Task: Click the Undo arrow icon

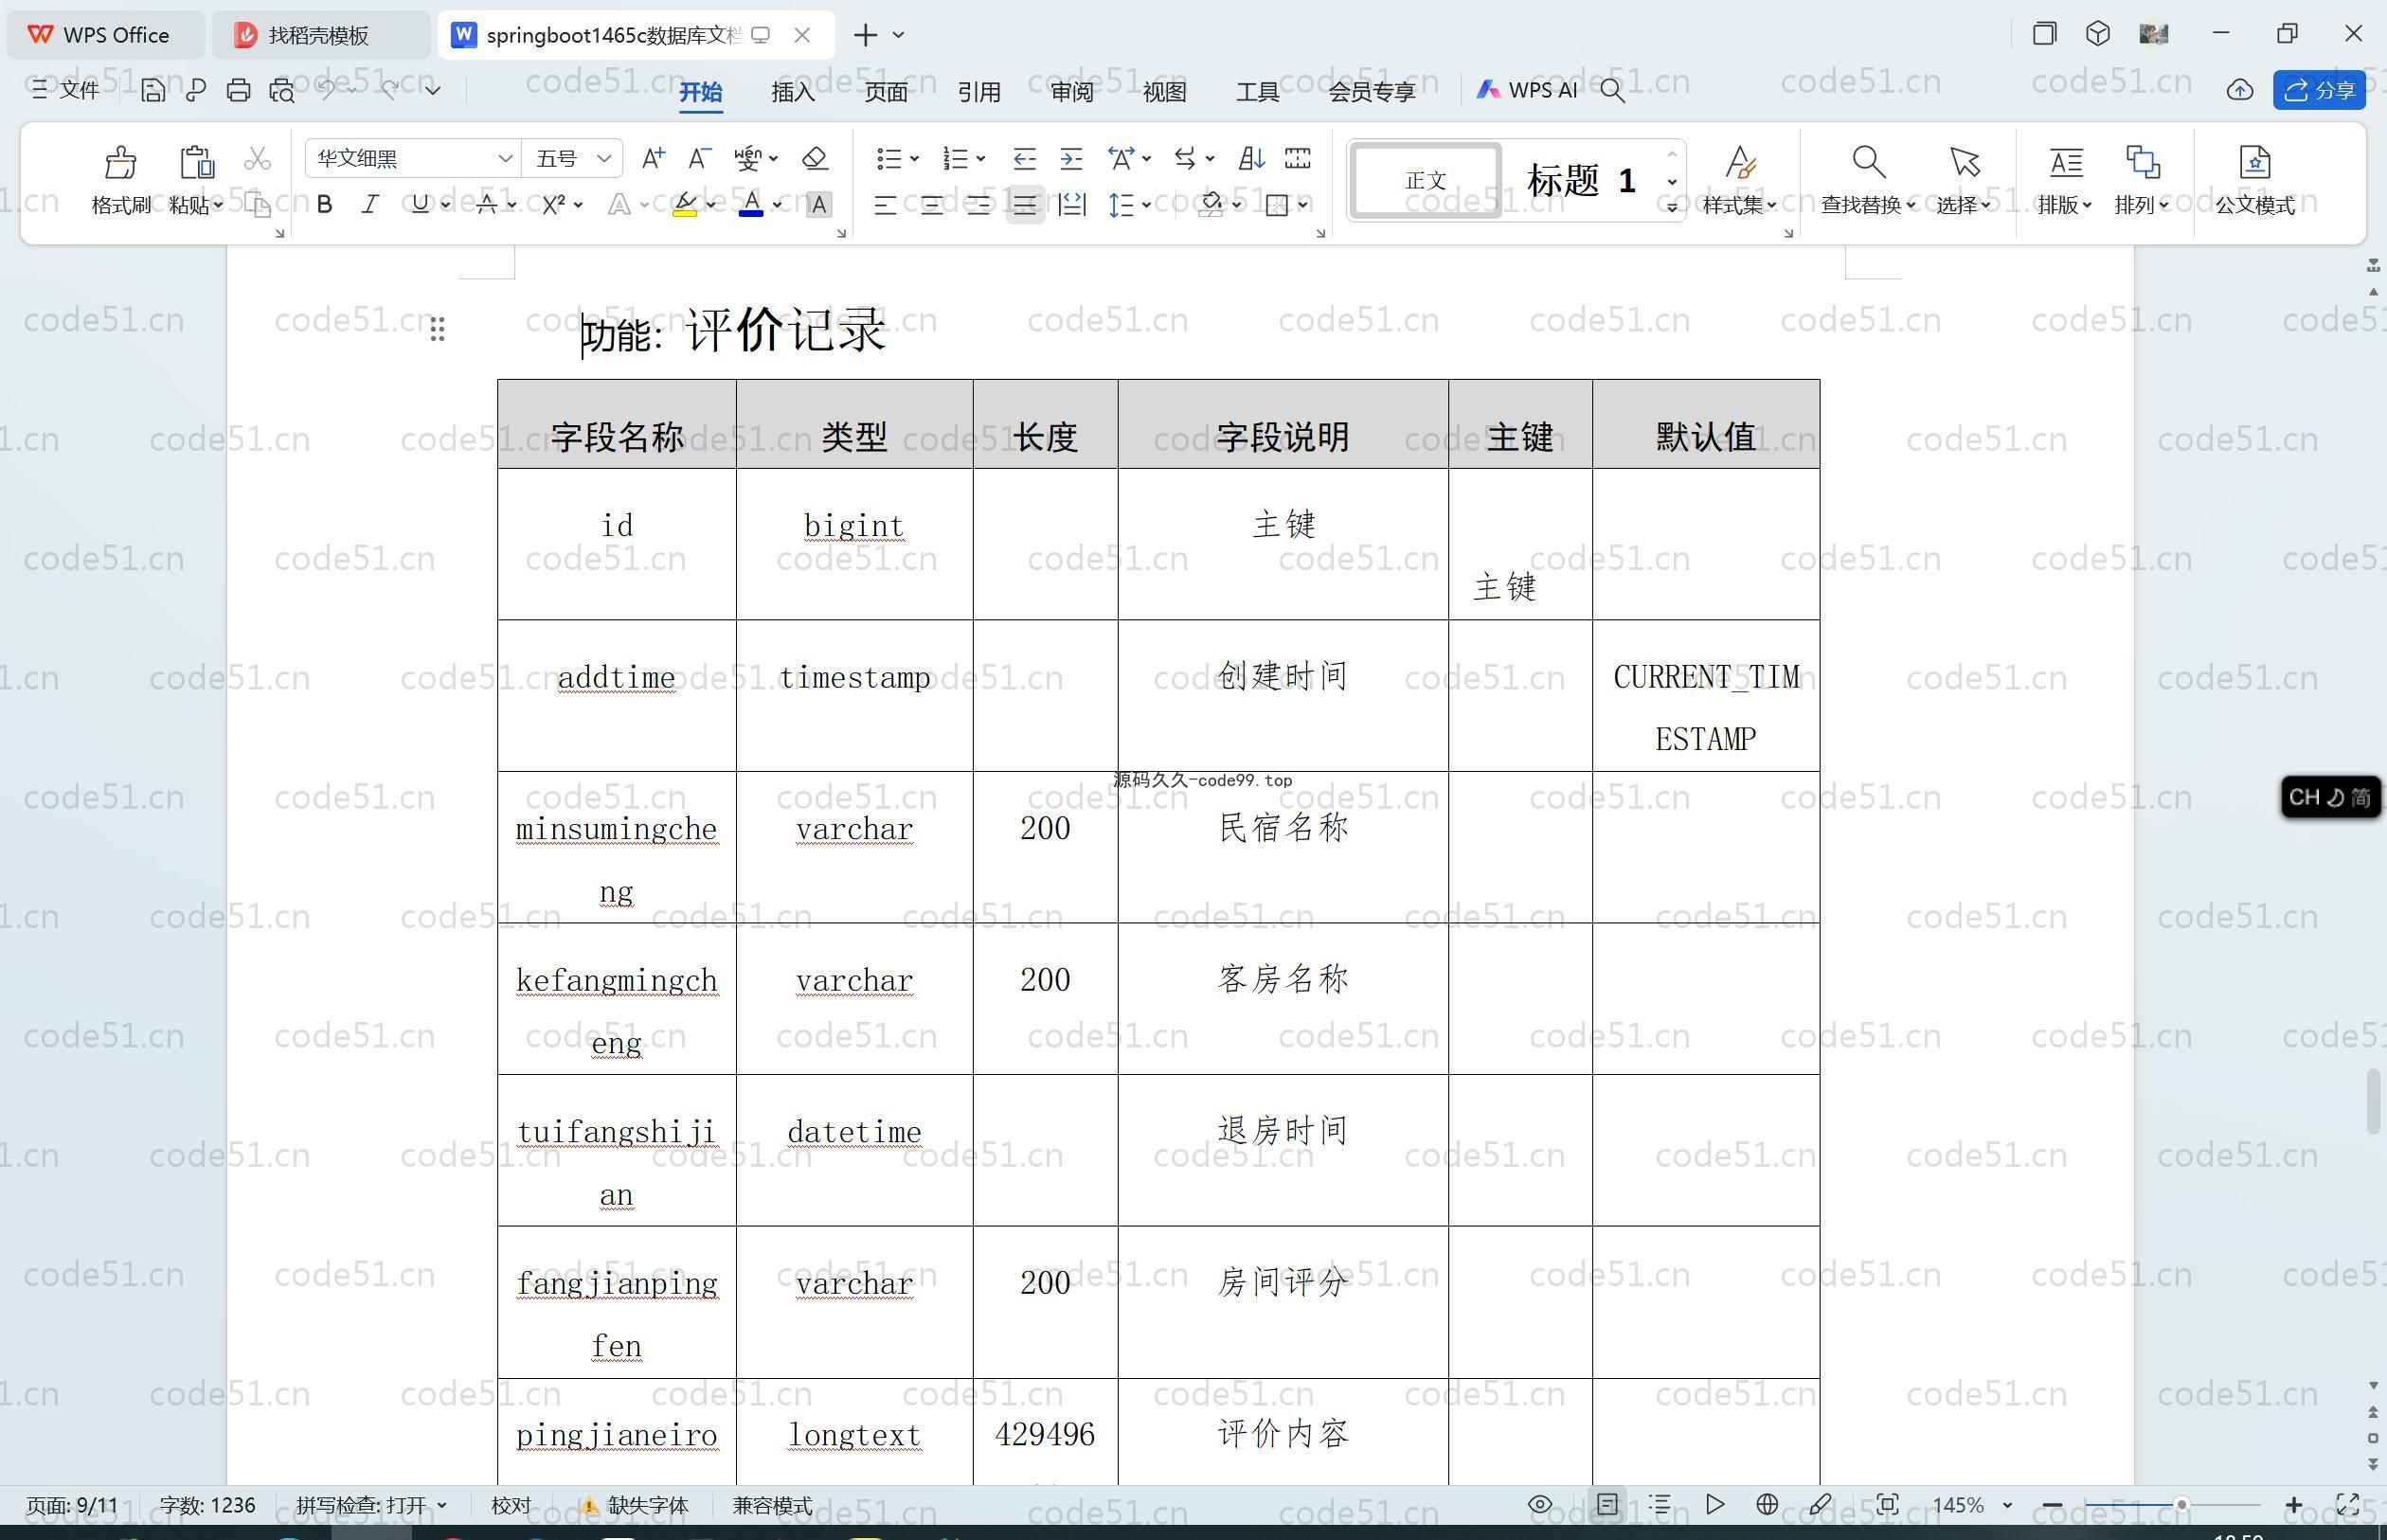Action: pyautogui.click(x=326, y=89)
